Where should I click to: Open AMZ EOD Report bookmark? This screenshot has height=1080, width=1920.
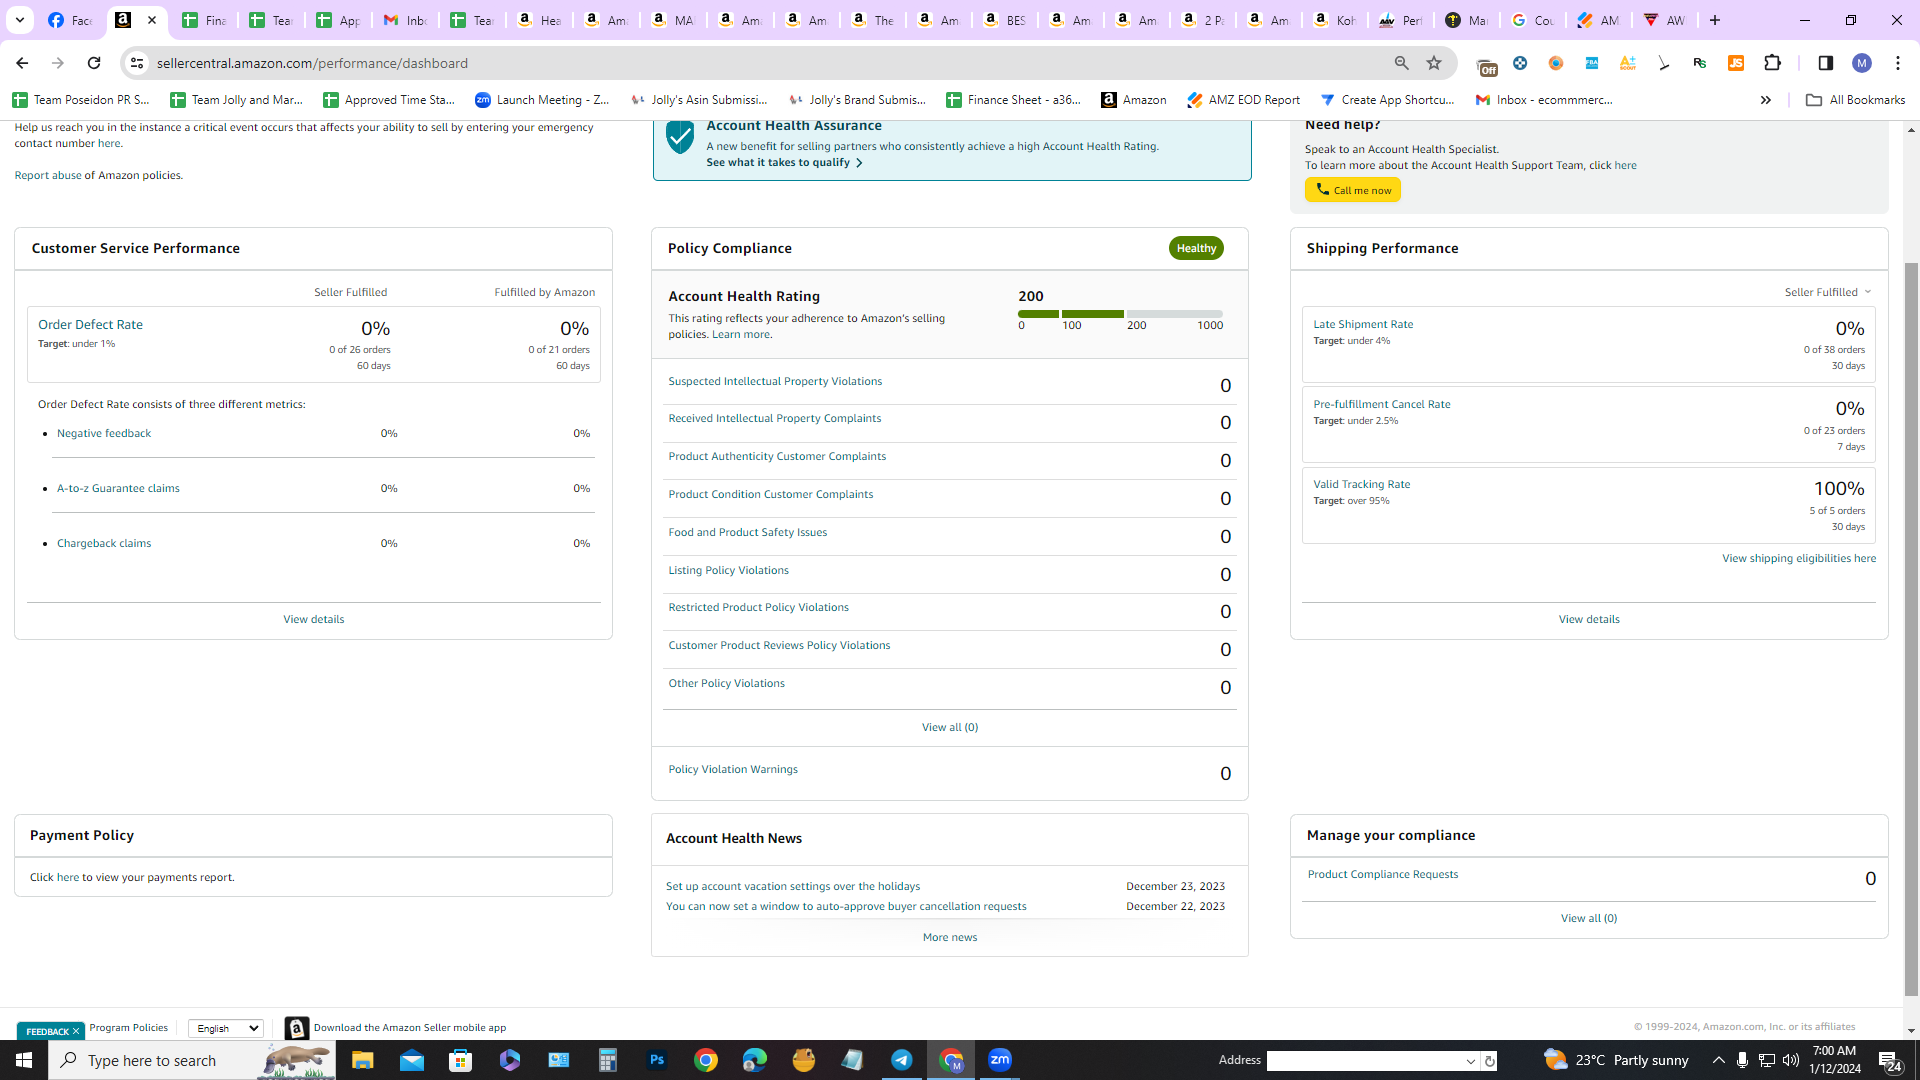tap(1243, 100)
